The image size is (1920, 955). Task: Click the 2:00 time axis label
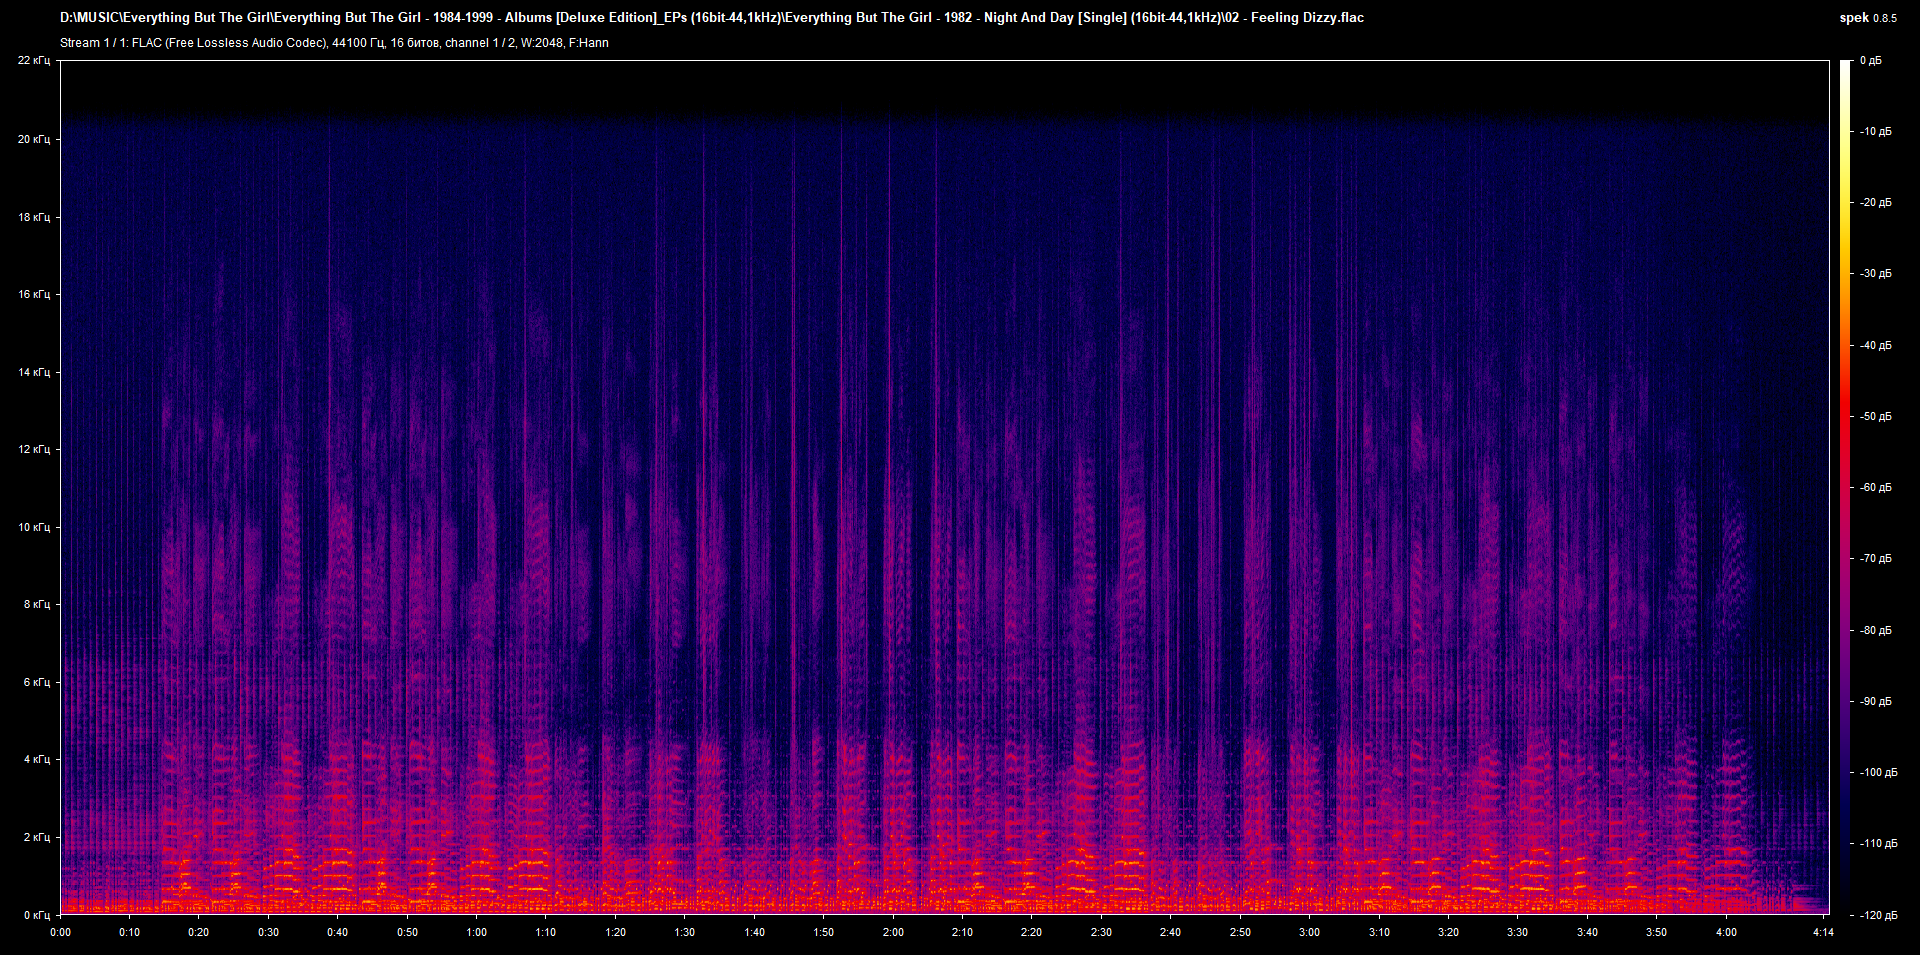click(893, 932)
